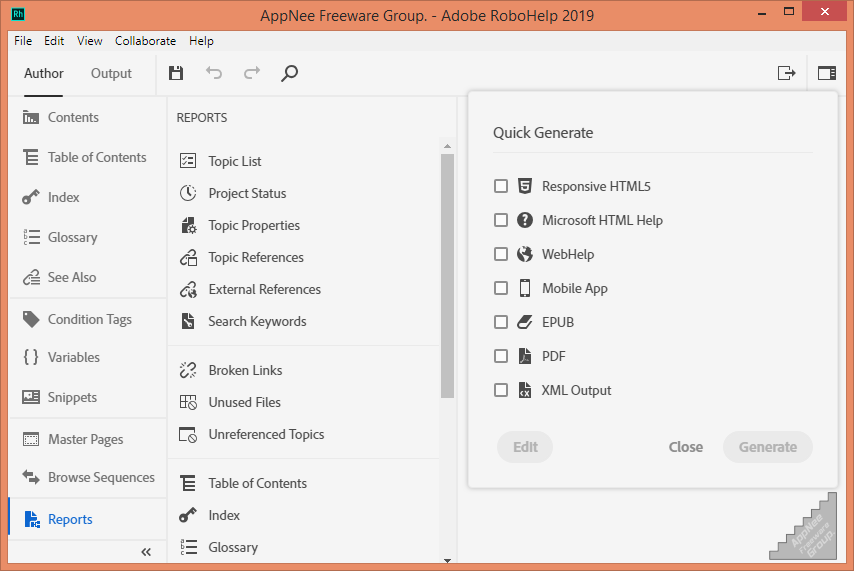Click the Snippets icon

31,397
